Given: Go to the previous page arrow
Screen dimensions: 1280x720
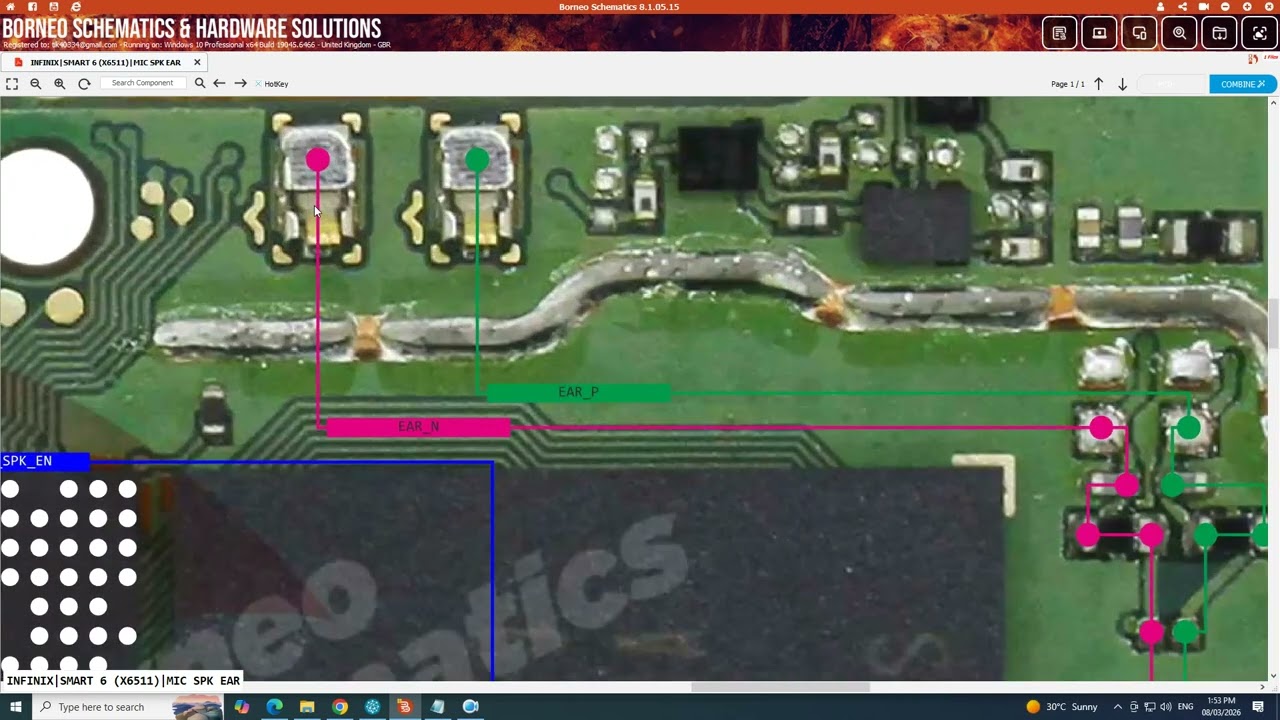Looking at the screenshot, I should 1098,84.
